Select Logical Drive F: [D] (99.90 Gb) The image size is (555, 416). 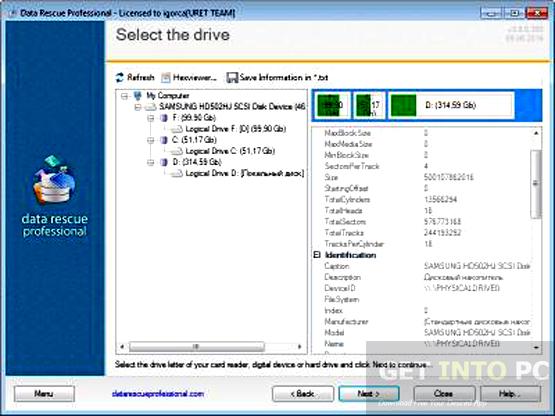(236, 129)
